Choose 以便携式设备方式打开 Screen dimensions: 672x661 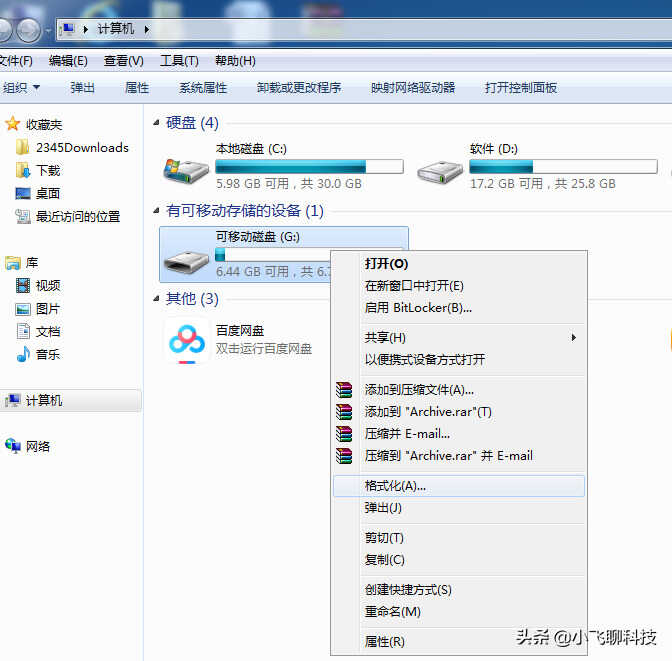coord(459,359)
